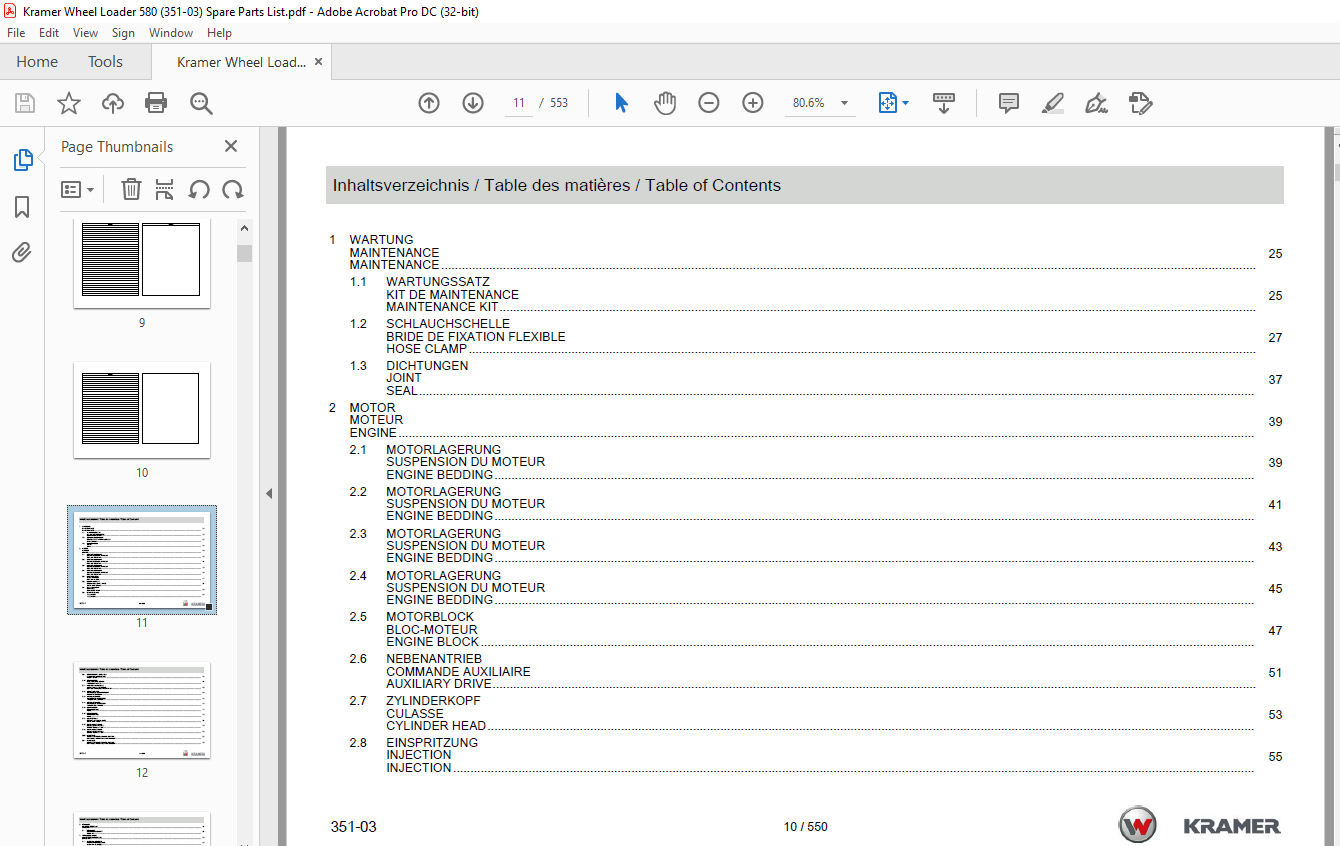The height and width of the screenshot is (846, 1340).
Task: Switch to the Home tab
Action: coord(37,62)
